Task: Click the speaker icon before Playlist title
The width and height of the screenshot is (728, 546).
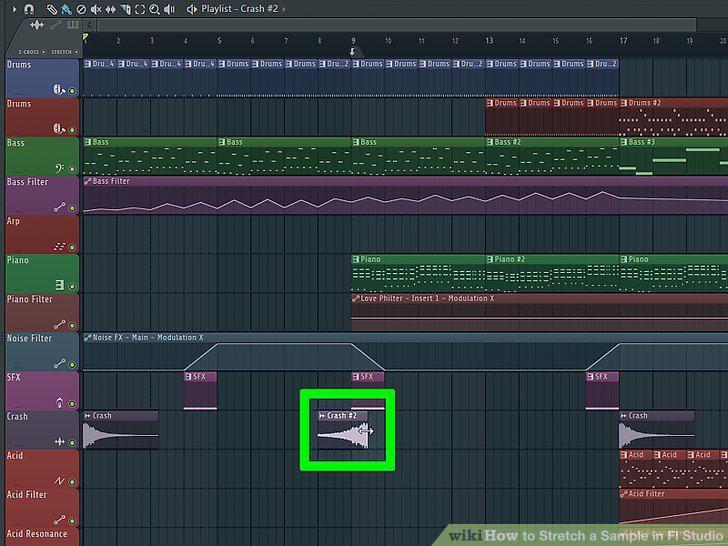Action: point(192,9)
